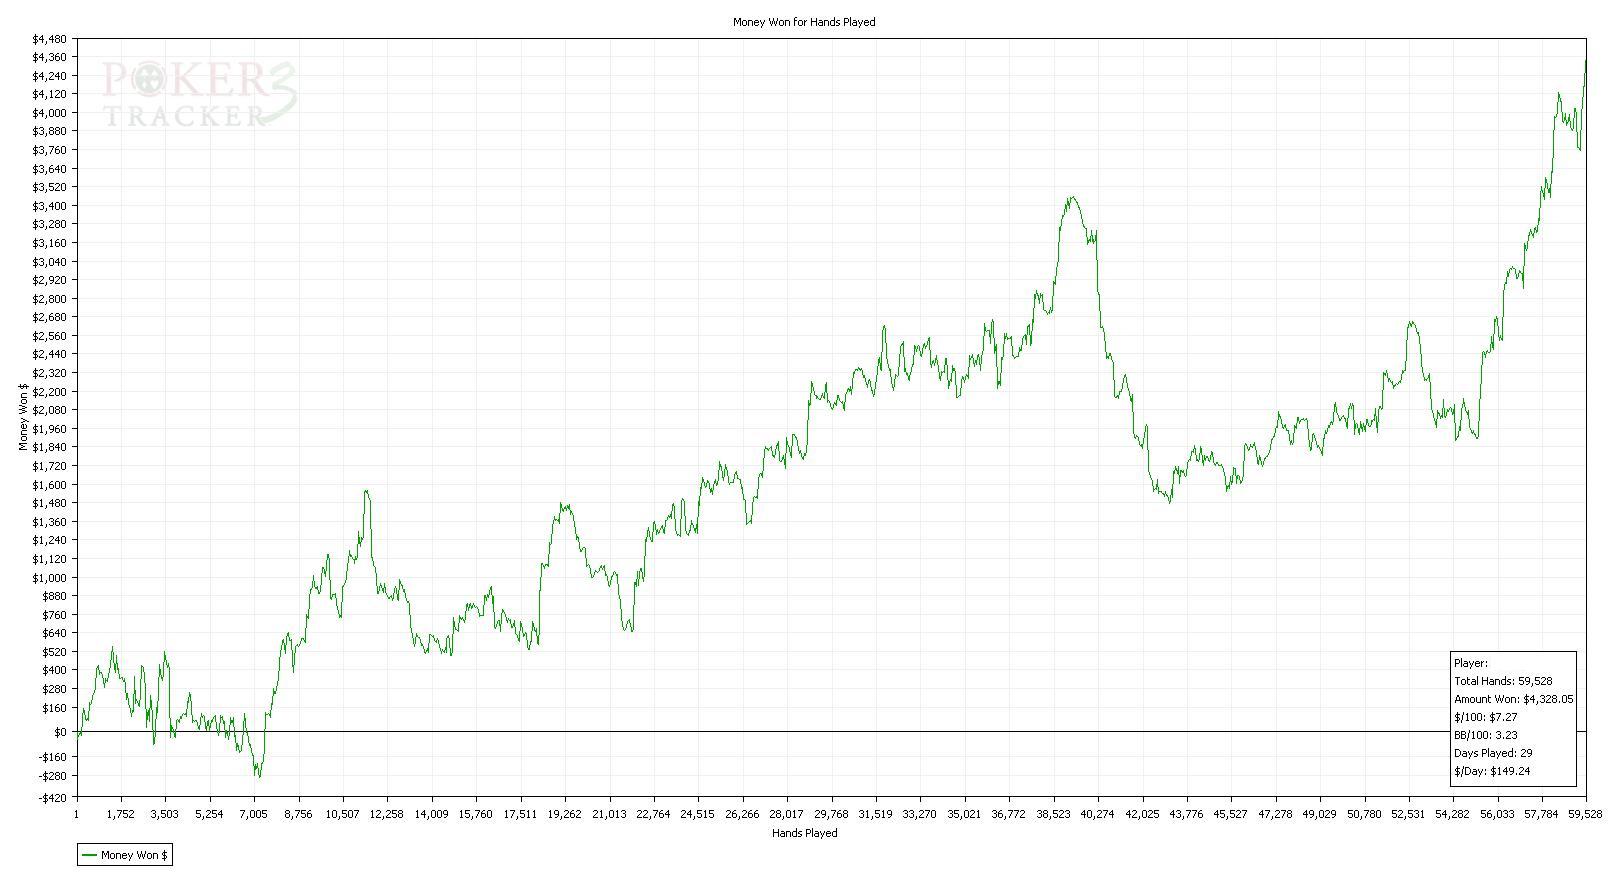Click the 'Hands Played' x-axis title

click(x=804, y=833)
